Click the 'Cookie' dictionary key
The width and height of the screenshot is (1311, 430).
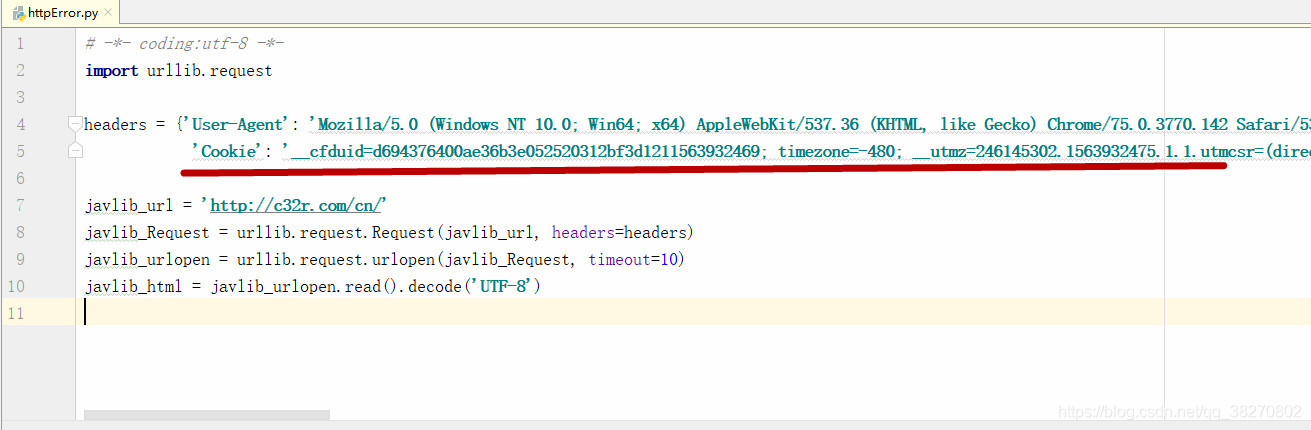tap(228, 151)
